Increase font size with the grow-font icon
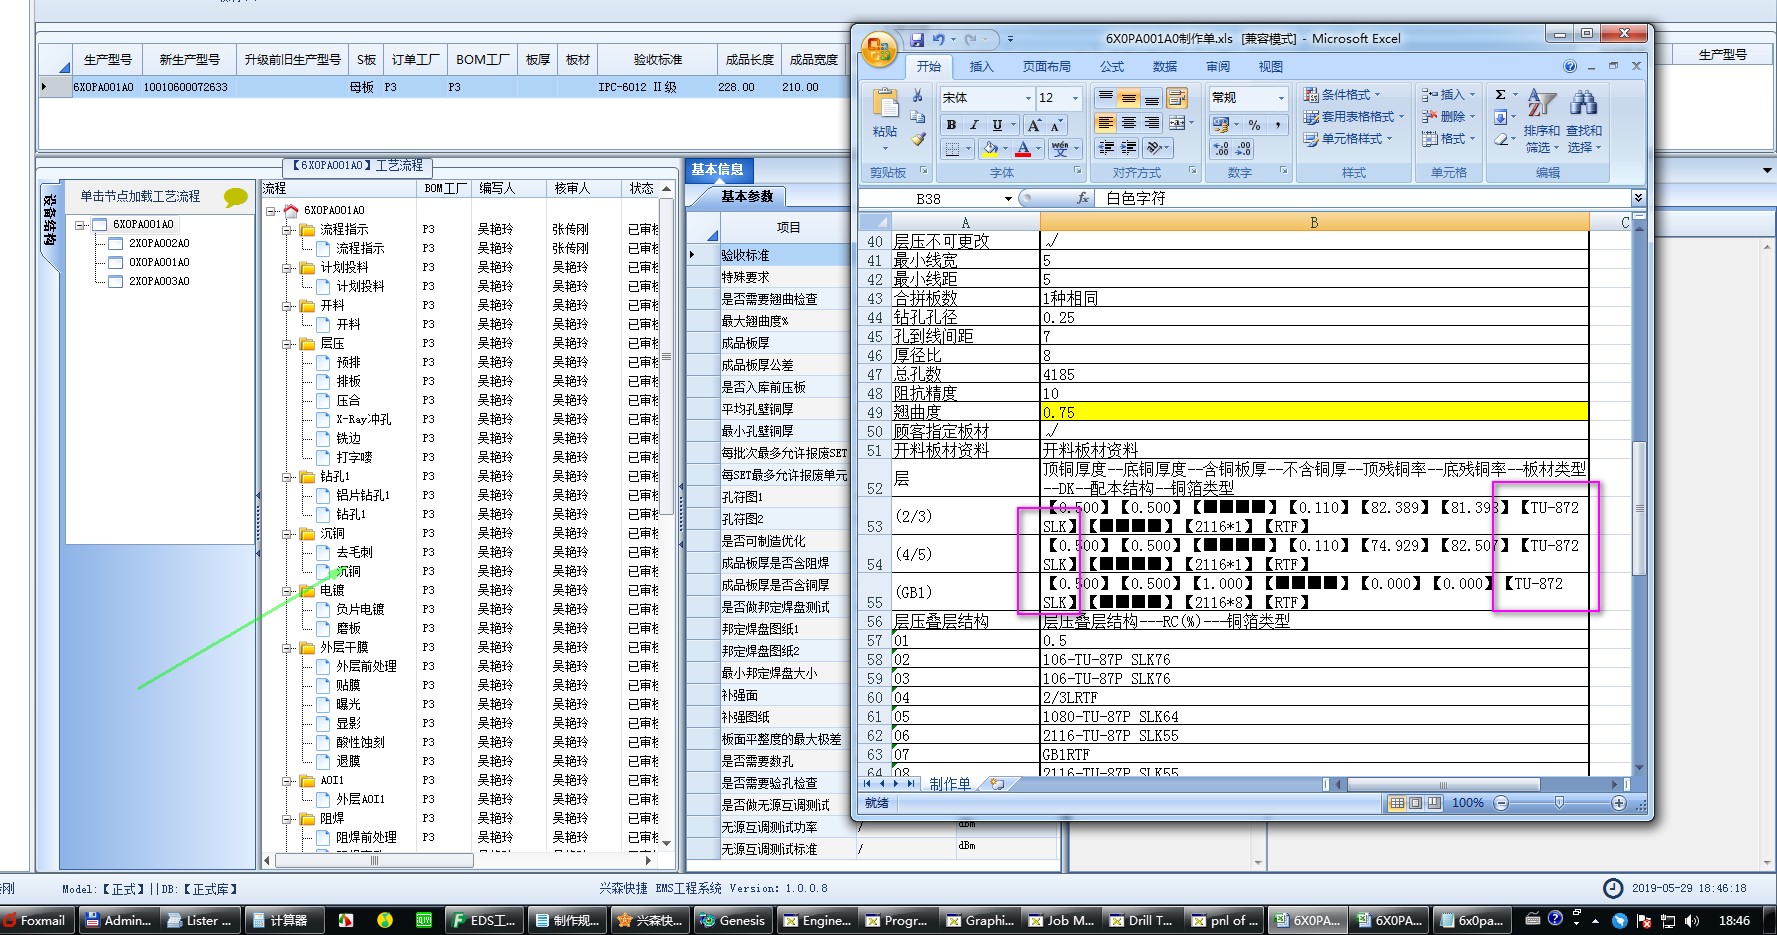 (1034, 125)
